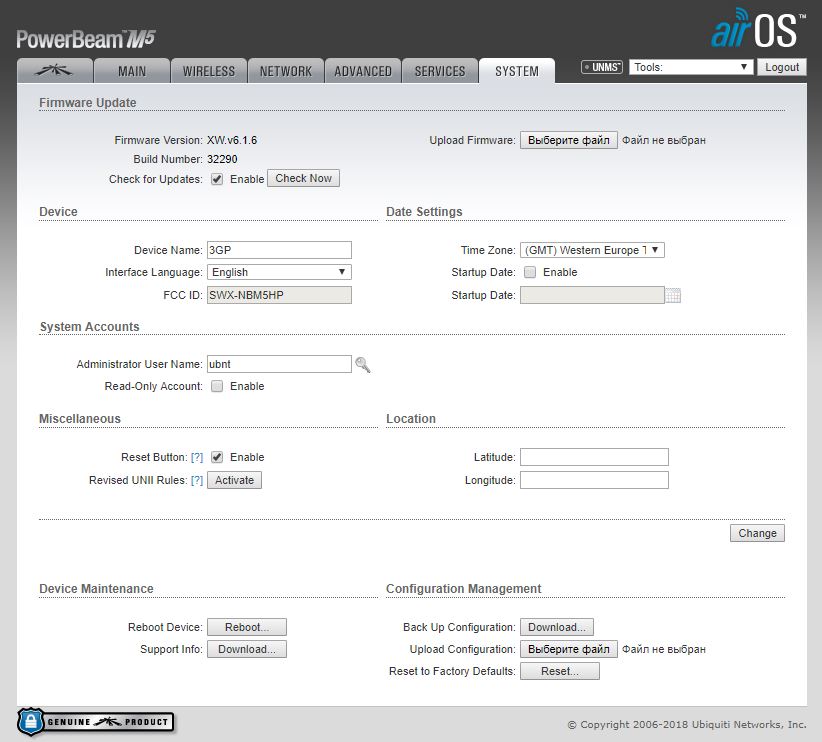Click the Latitude input field
This screenshot has width=822, height=742.
point(594,457)
